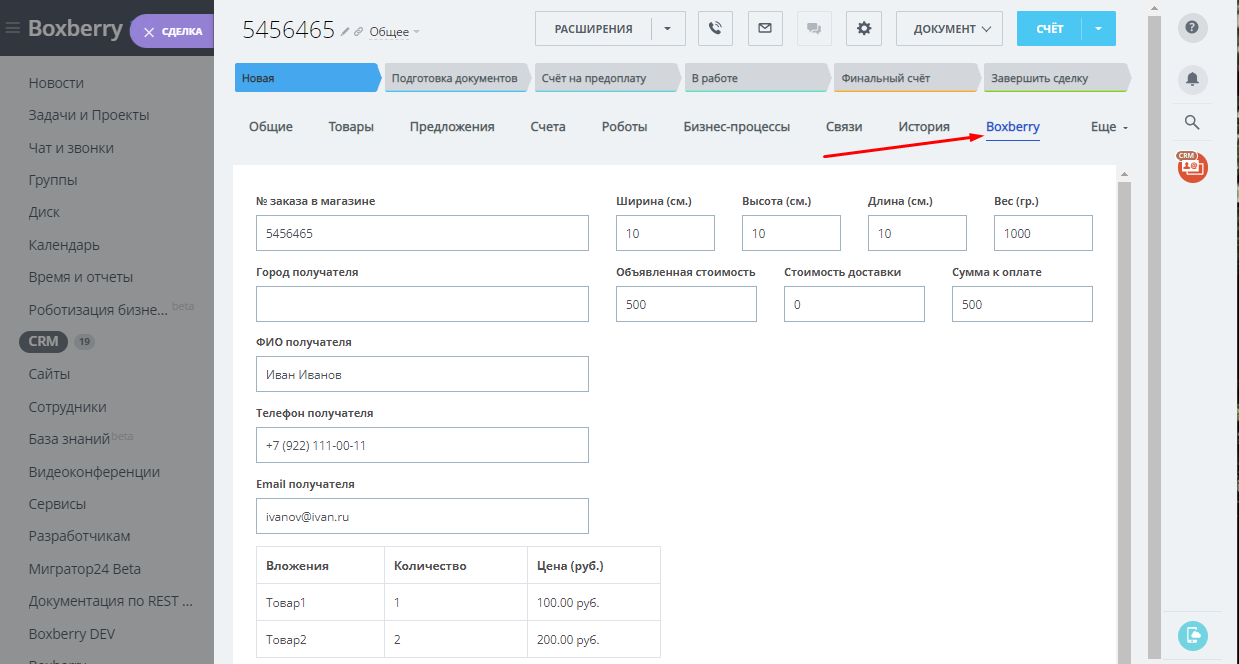The width and height of the screenshot is (1239, 664).
Task: Send an email with envelope icon
Action: (765, 29)
